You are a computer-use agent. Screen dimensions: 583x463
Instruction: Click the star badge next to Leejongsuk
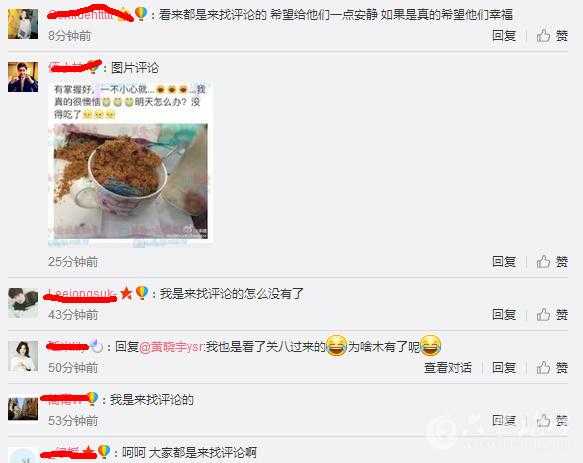click(x=126, y=293)
